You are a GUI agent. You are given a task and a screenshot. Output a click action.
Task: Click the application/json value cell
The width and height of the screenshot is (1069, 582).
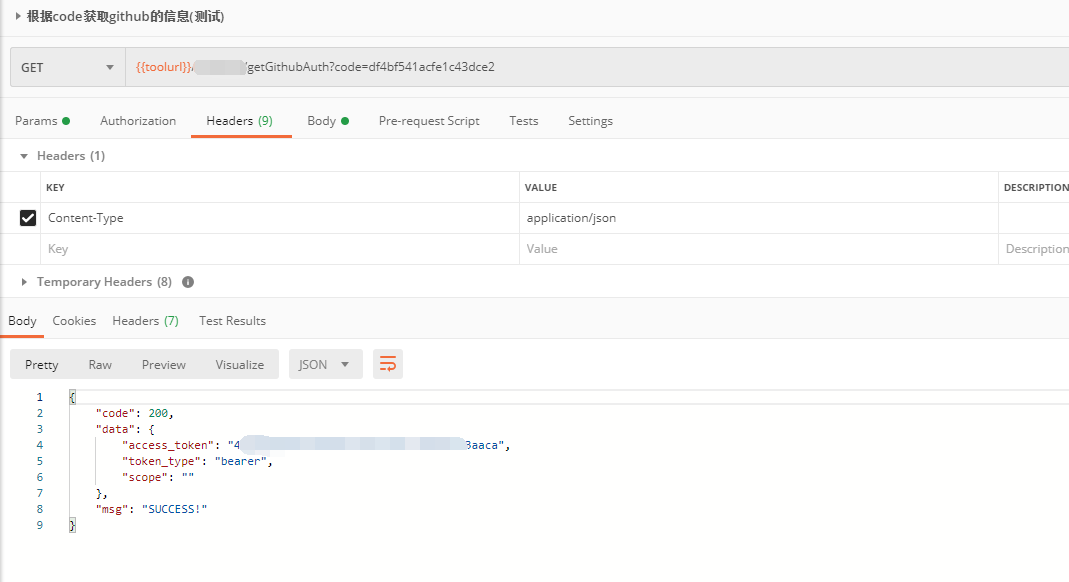point(758,218)
